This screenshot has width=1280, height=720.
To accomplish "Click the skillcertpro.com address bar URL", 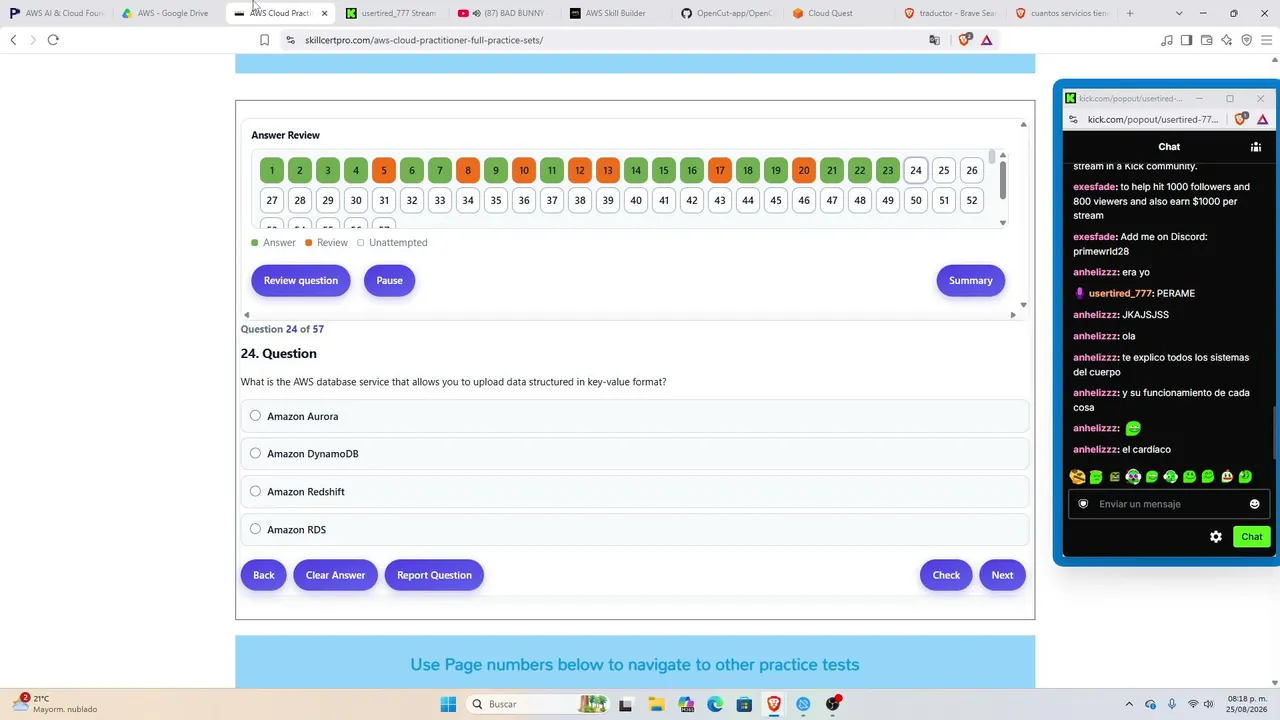I will [x=424, y=40].
